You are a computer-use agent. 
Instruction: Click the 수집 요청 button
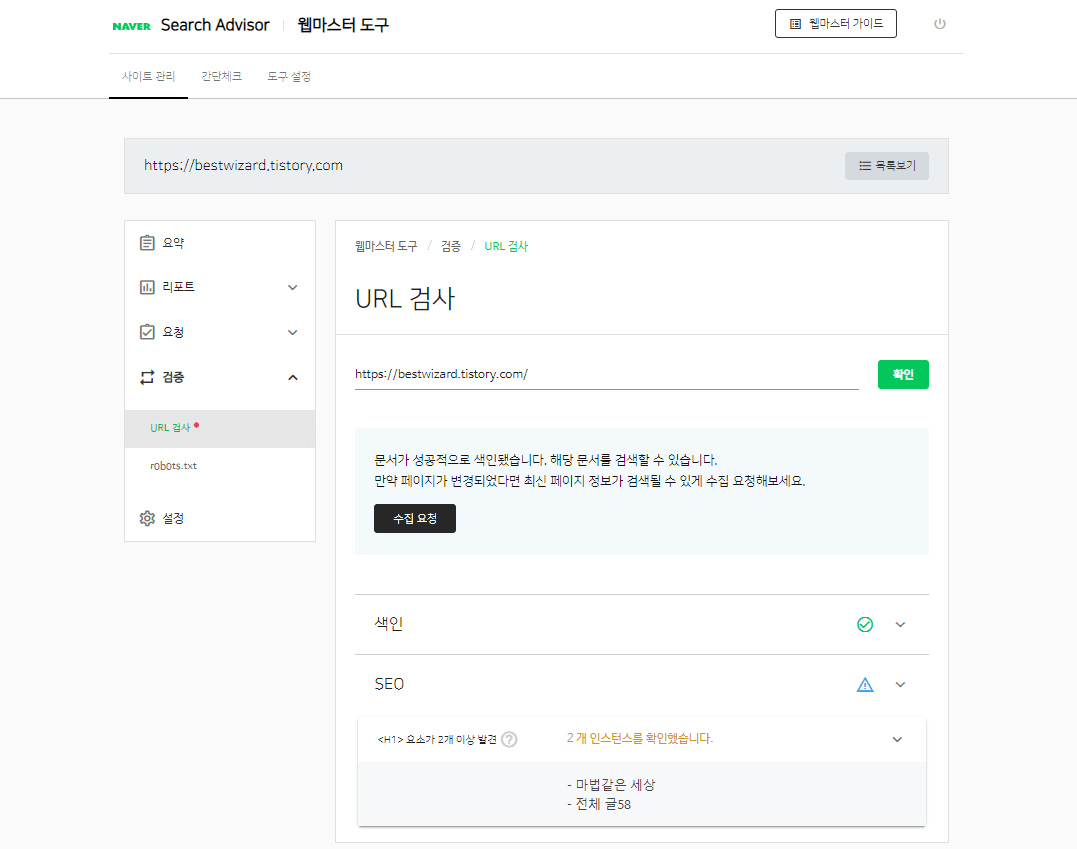[x=414, y=518]
